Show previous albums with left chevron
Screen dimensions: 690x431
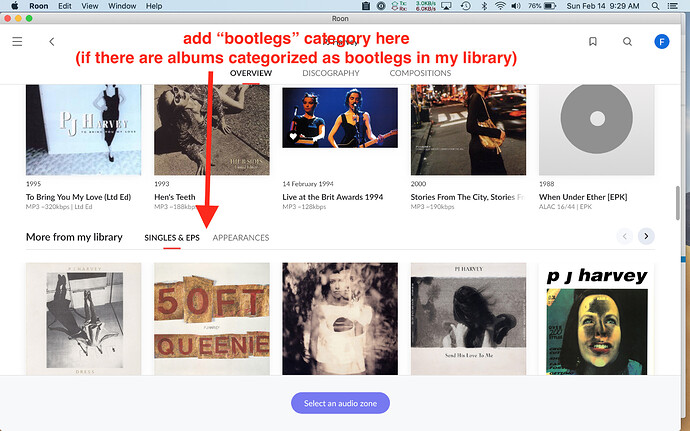(624, 236)
